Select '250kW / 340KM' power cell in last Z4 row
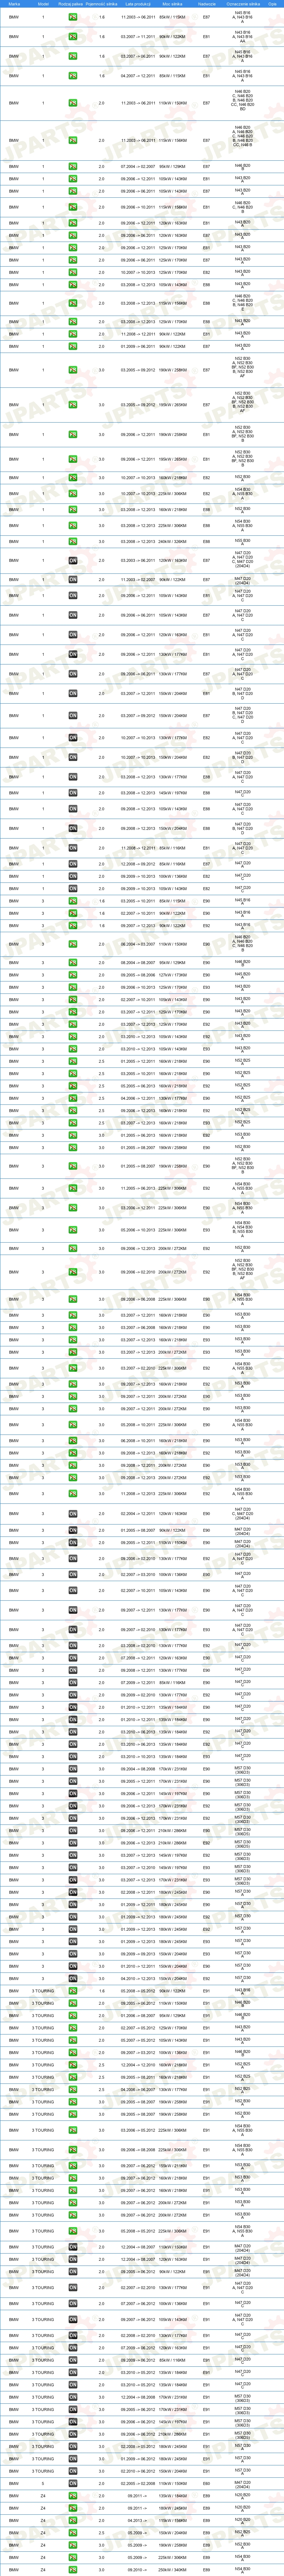Viewport: 284px width, 2576px height. tap(172, 2569)
